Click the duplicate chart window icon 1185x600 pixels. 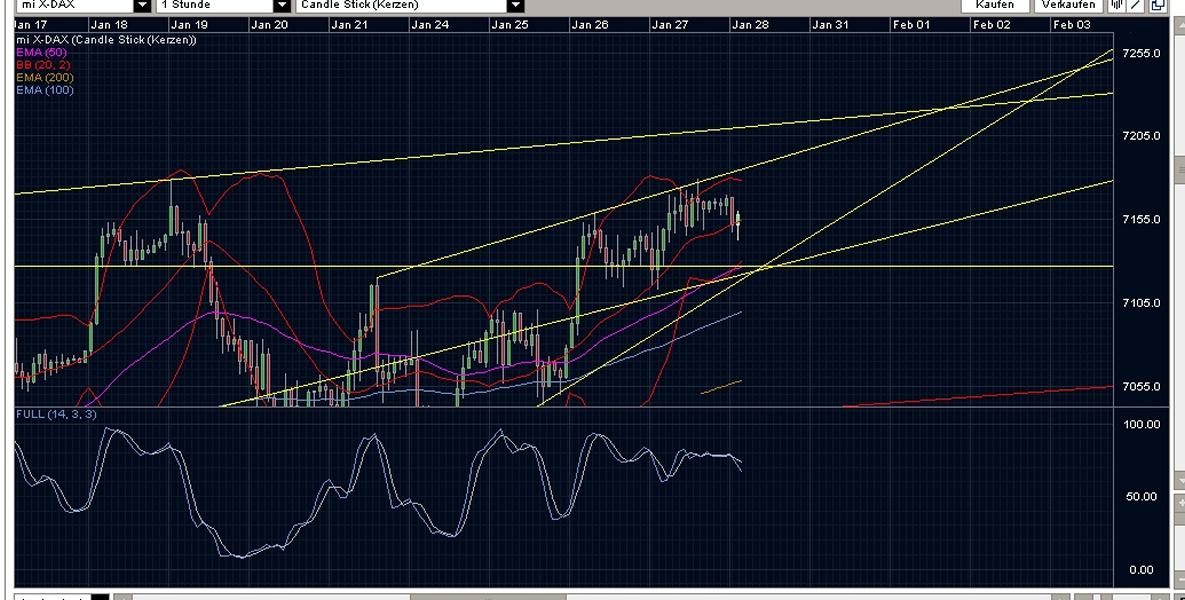[1157, 6]
